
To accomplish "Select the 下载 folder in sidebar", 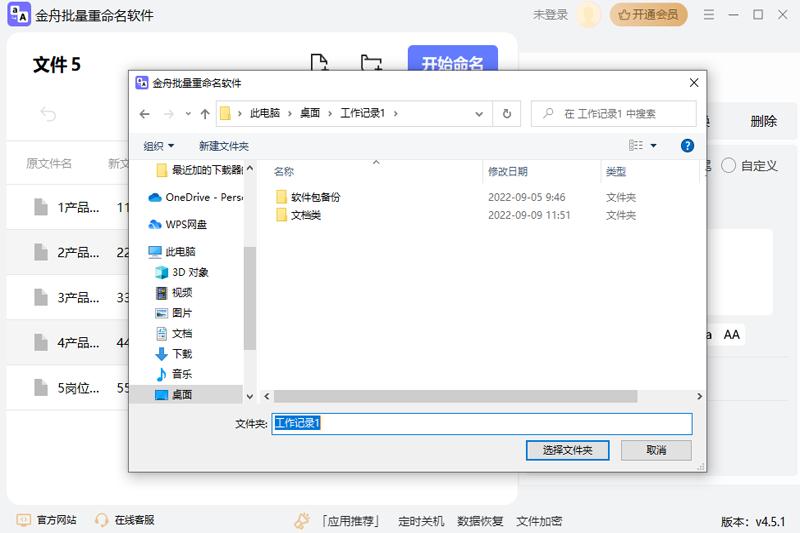I will click(181, 354).
